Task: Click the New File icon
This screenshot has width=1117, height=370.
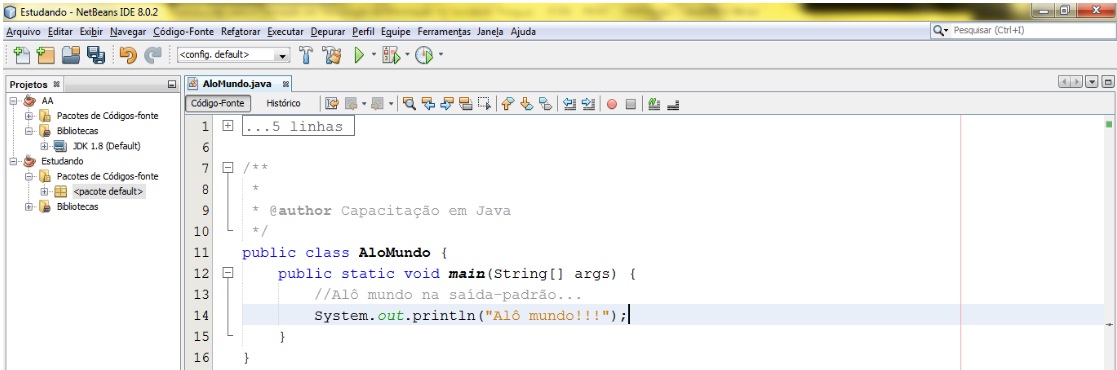Action: click(x=21, y=55)
